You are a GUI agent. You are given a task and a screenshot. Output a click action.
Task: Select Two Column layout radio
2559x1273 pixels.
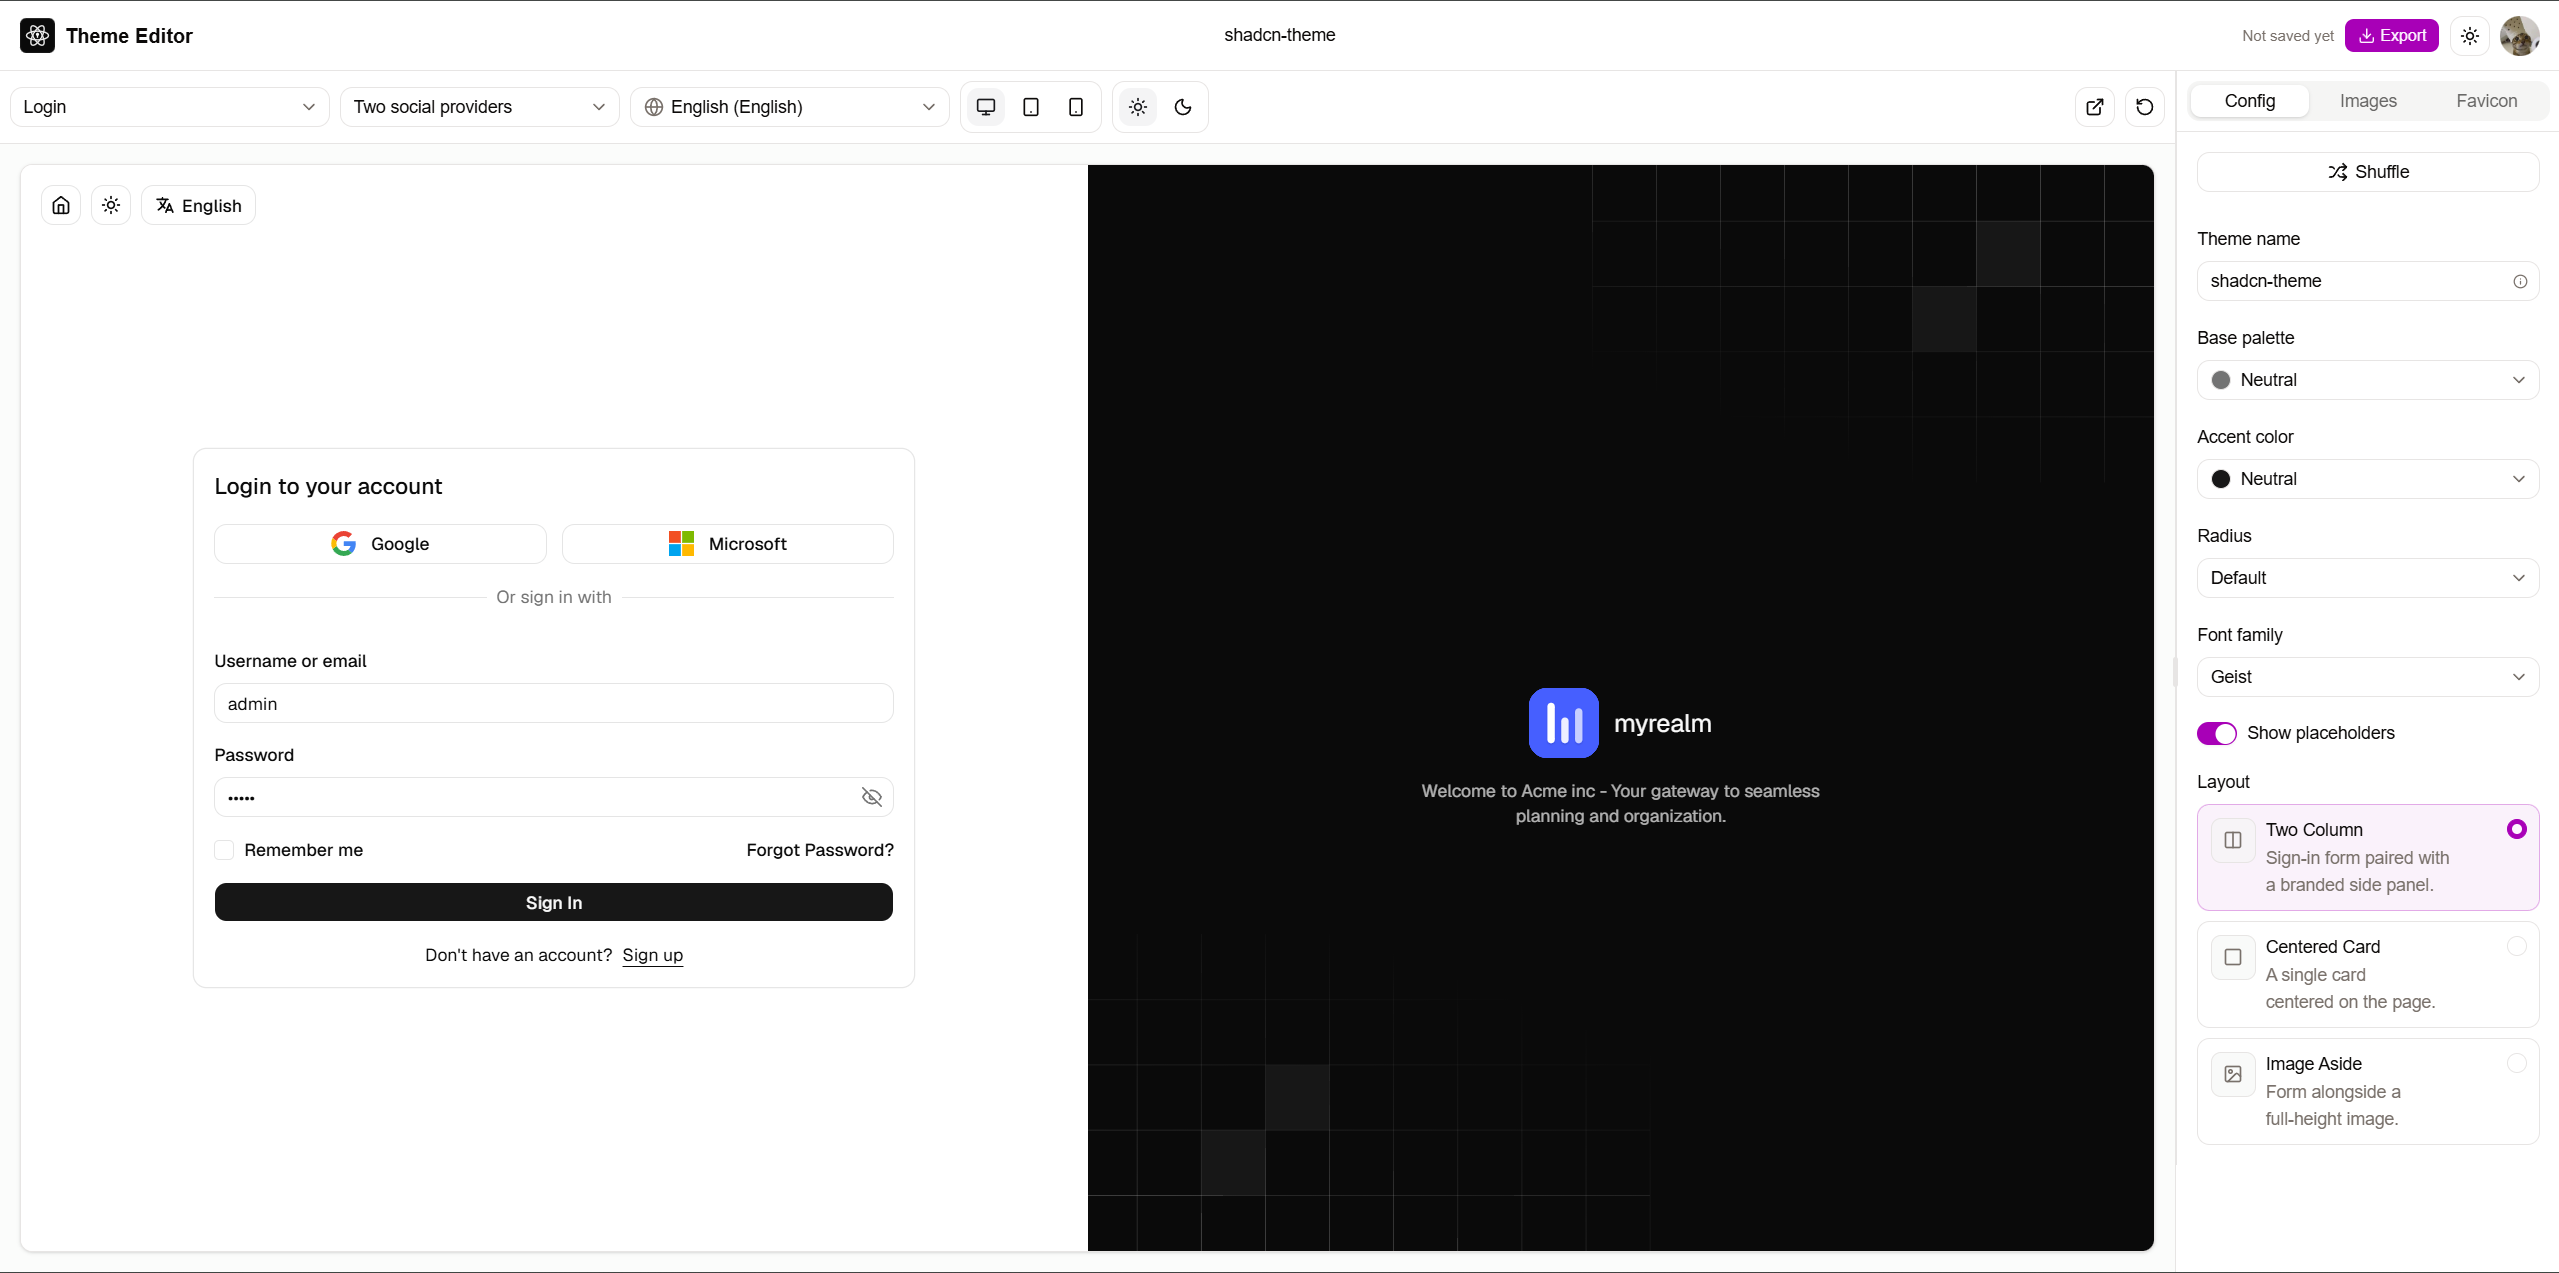[2517, 829]
